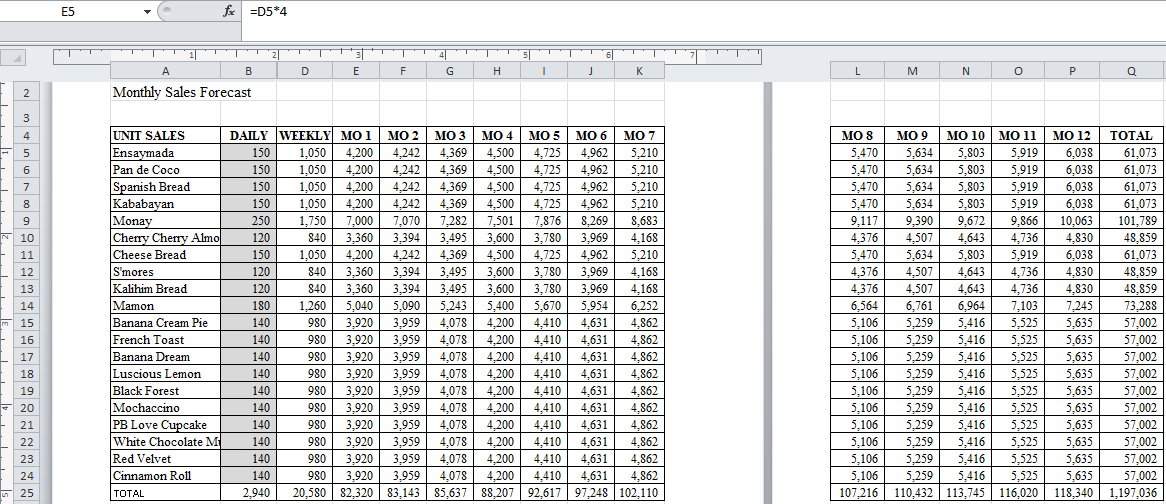The height and width of the screenshot is (504, 1166).
Task: Select the Black Forest cell
Action: [165, 391]
